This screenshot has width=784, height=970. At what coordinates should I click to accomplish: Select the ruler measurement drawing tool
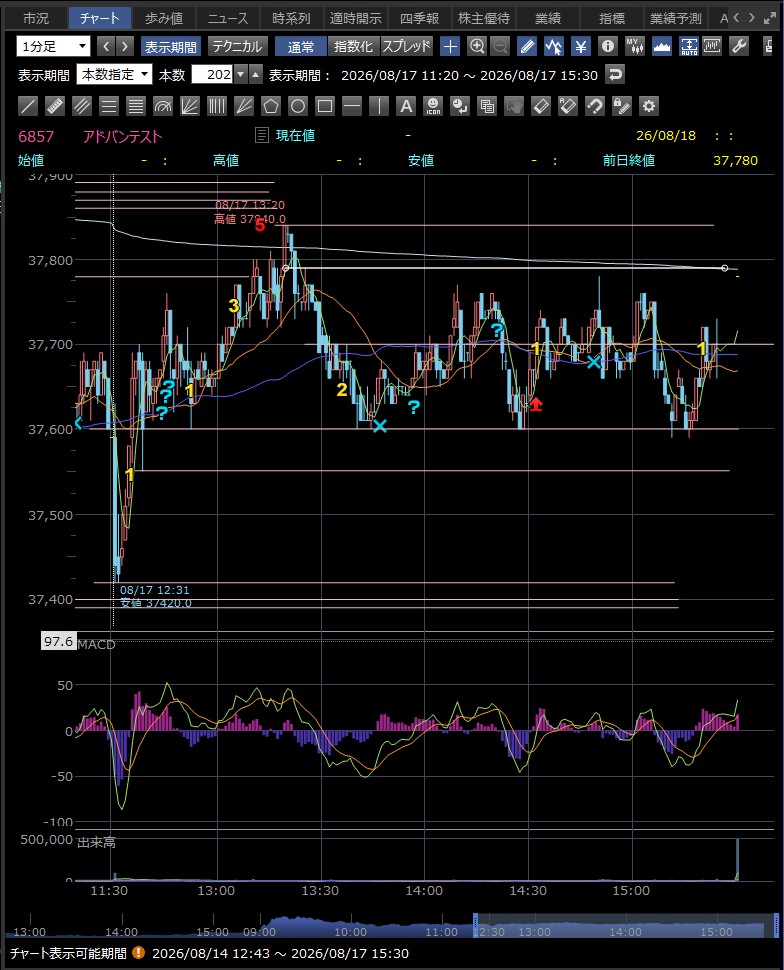(55, 106)
